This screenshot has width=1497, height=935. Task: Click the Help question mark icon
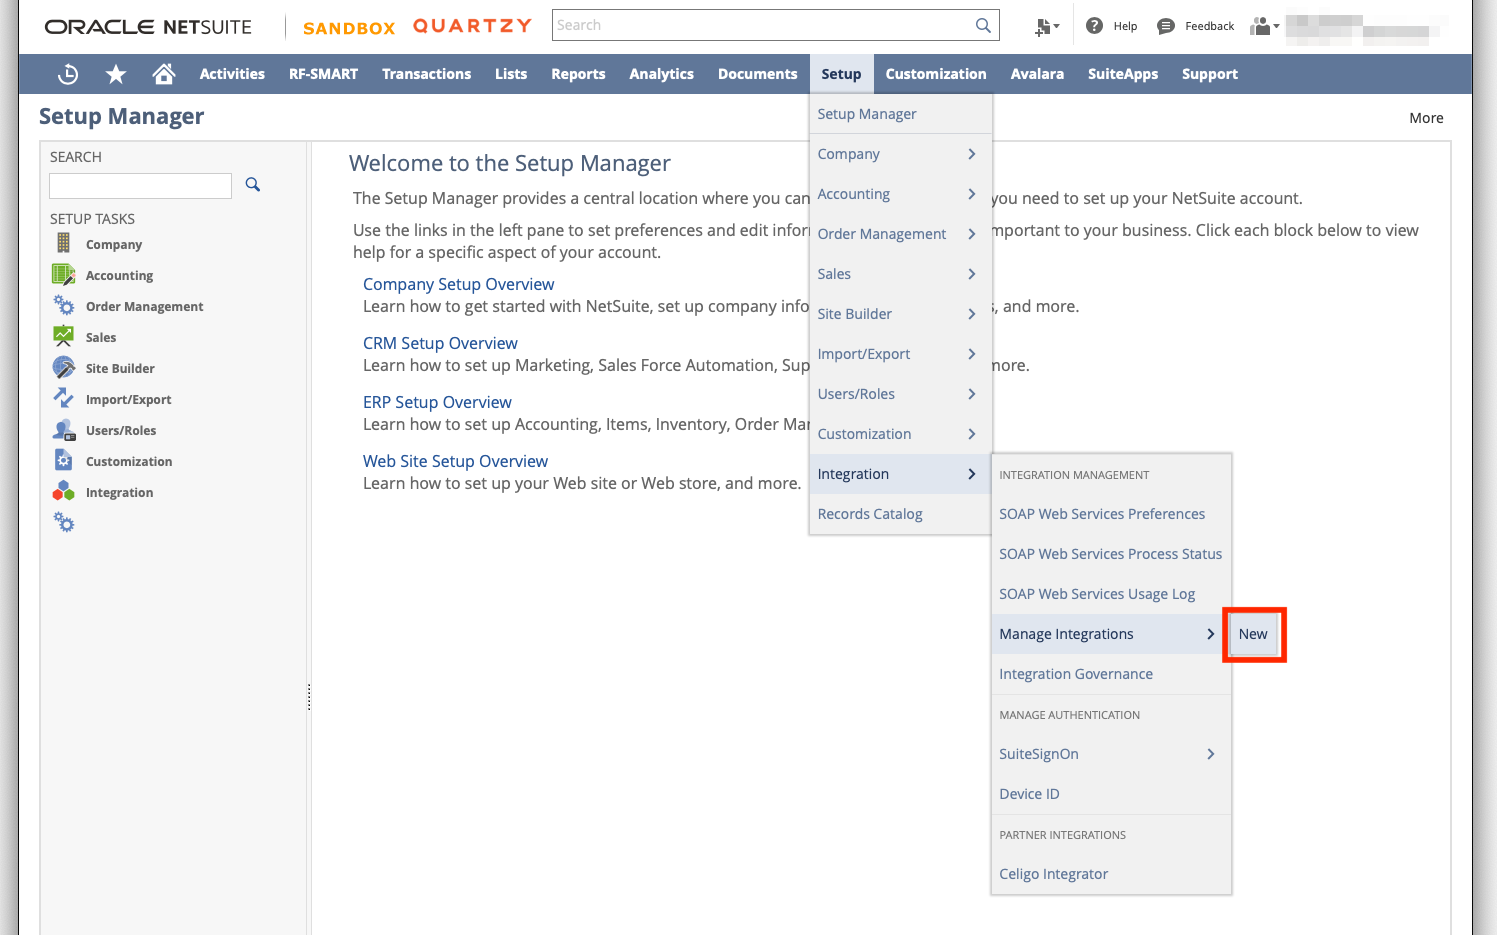click(1095, 26)
